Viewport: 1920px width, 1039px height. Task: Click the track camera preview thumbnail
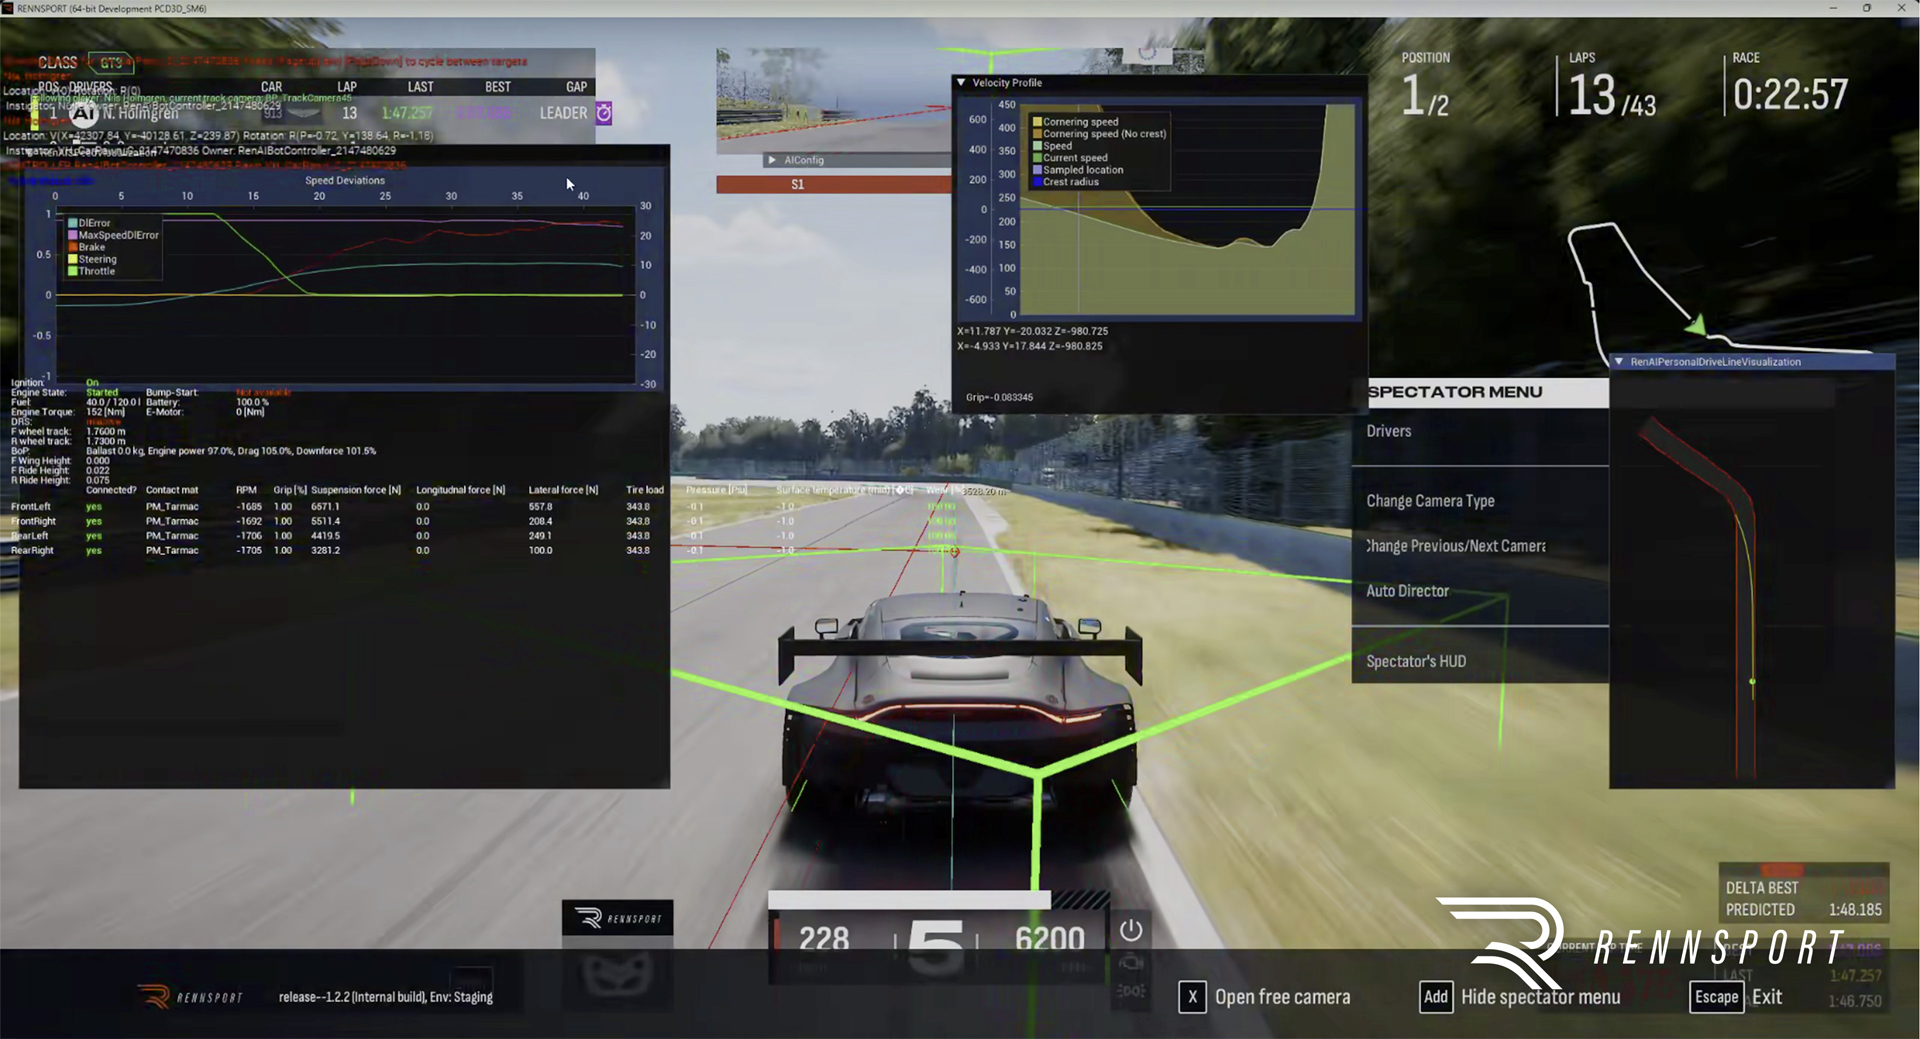click(833, 100)
